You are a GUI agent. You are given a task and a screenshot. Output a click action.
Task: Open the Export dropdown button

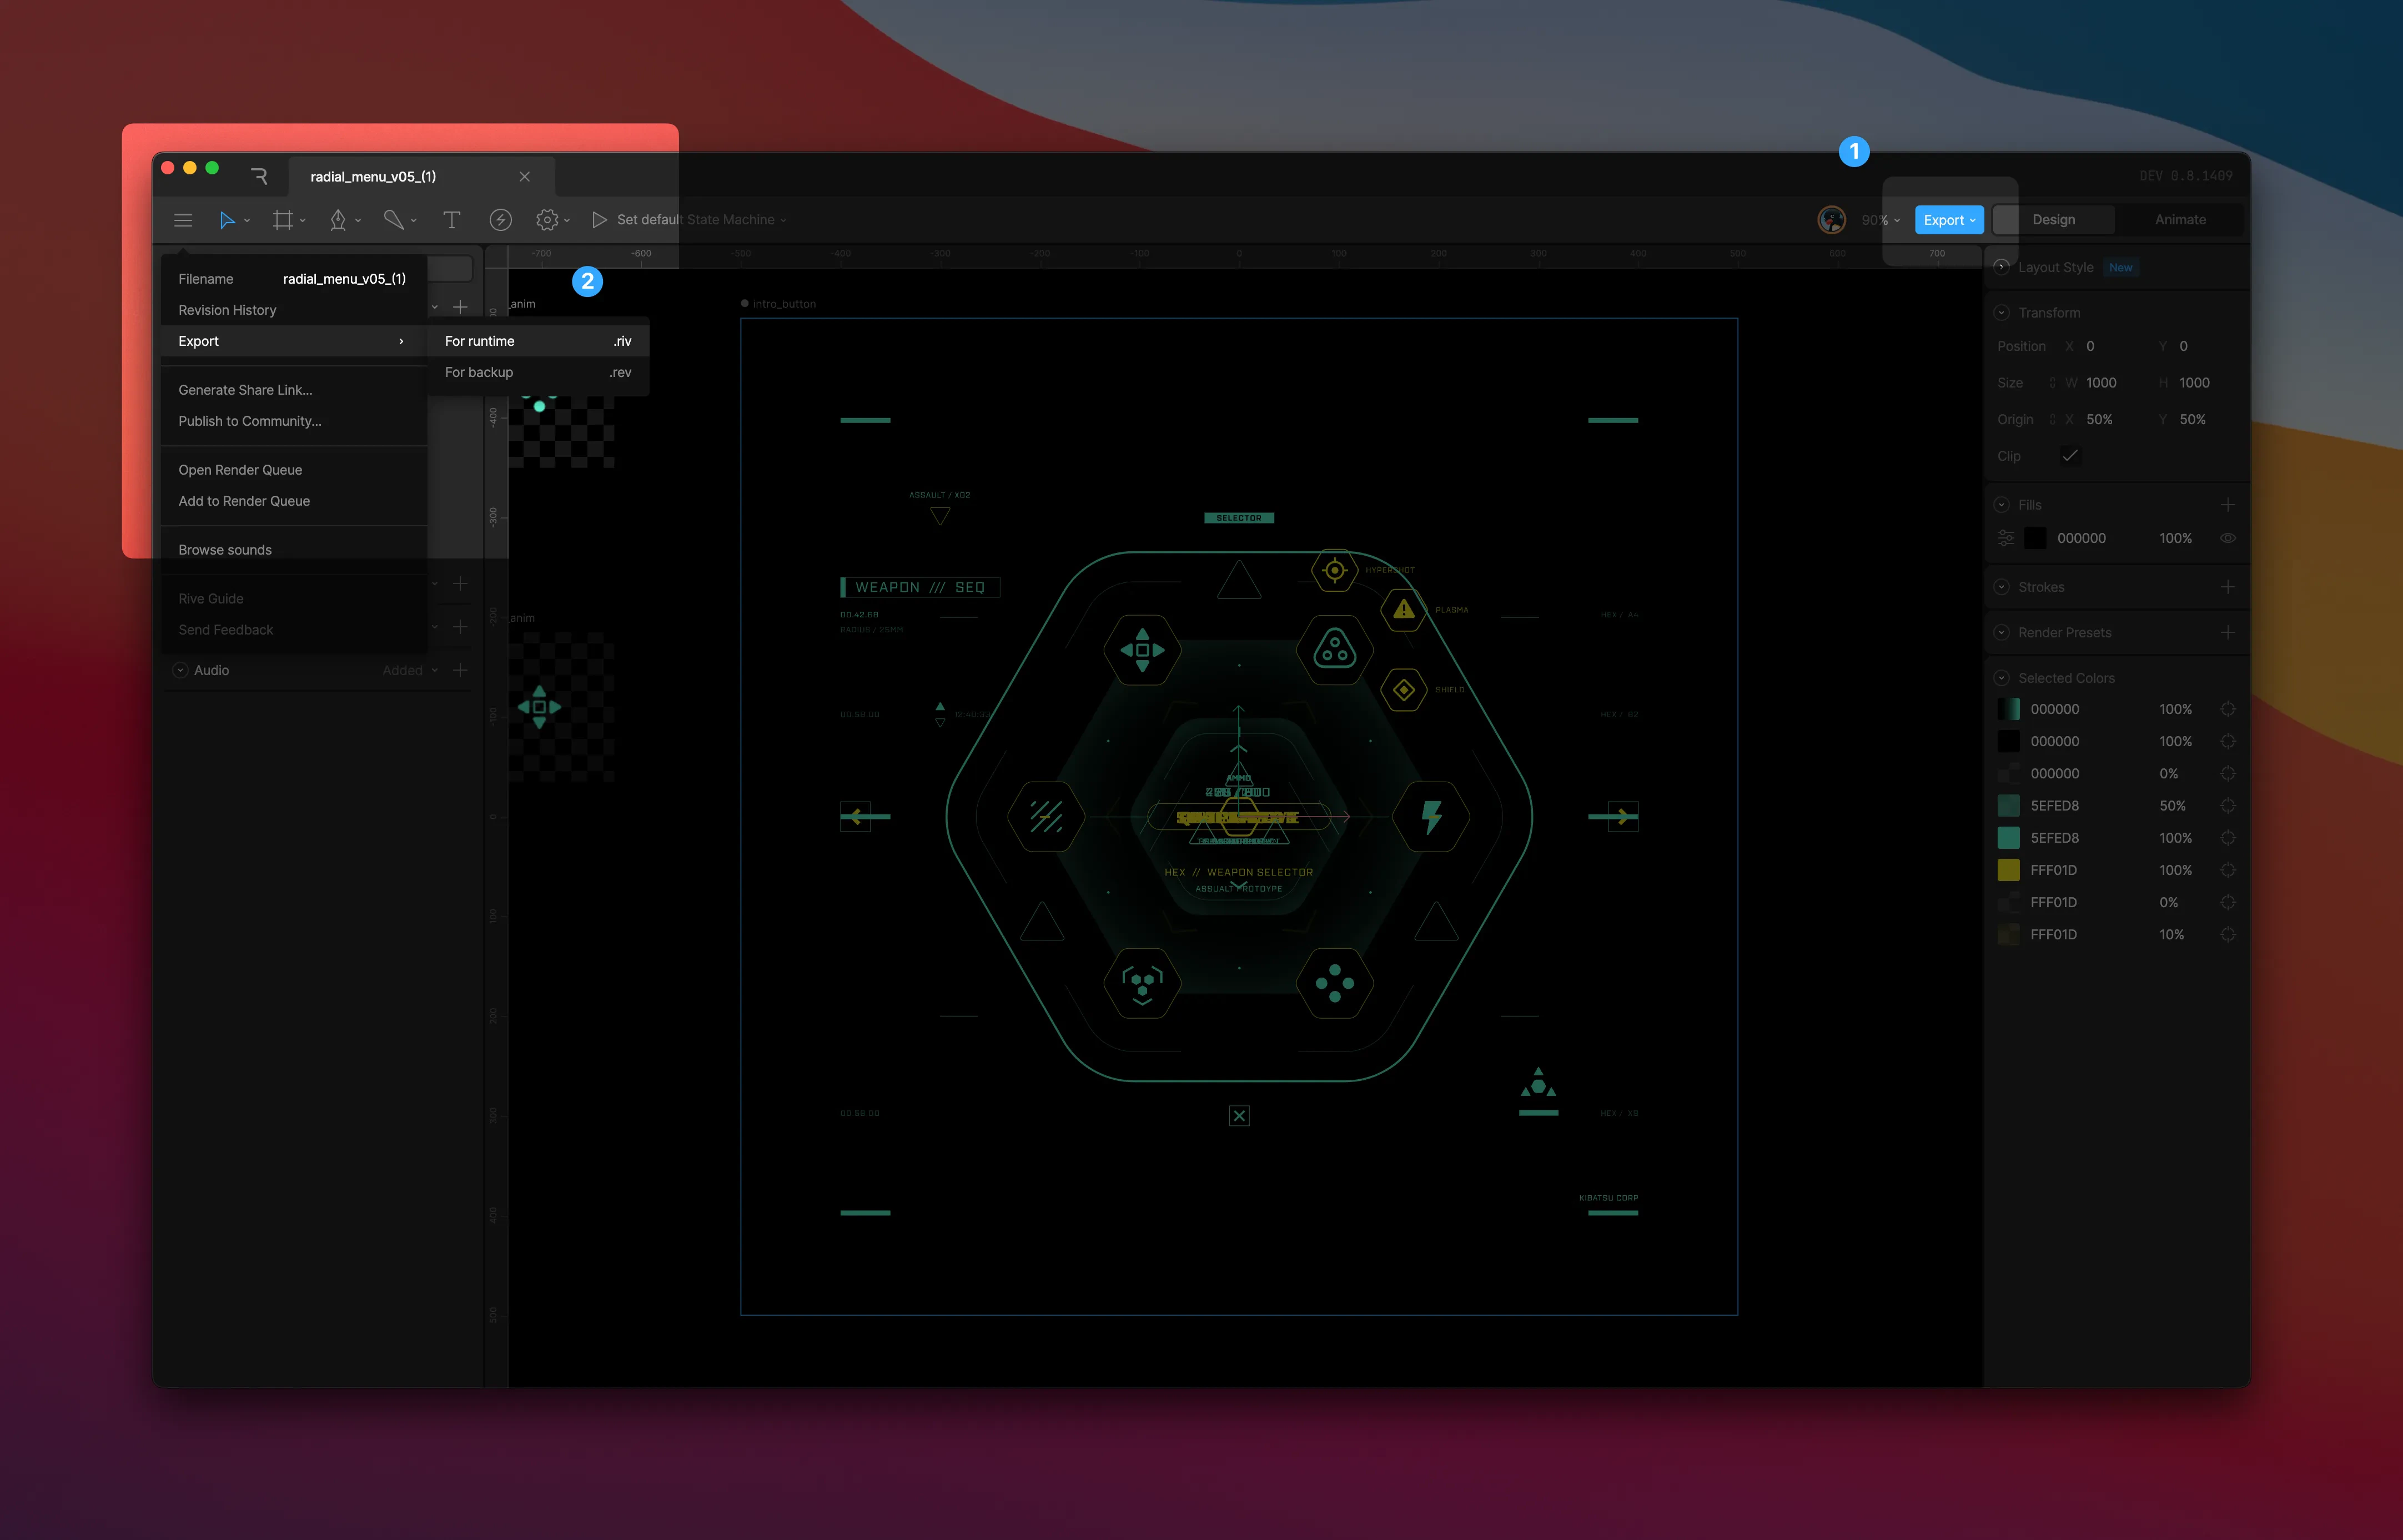point(1948,220)
